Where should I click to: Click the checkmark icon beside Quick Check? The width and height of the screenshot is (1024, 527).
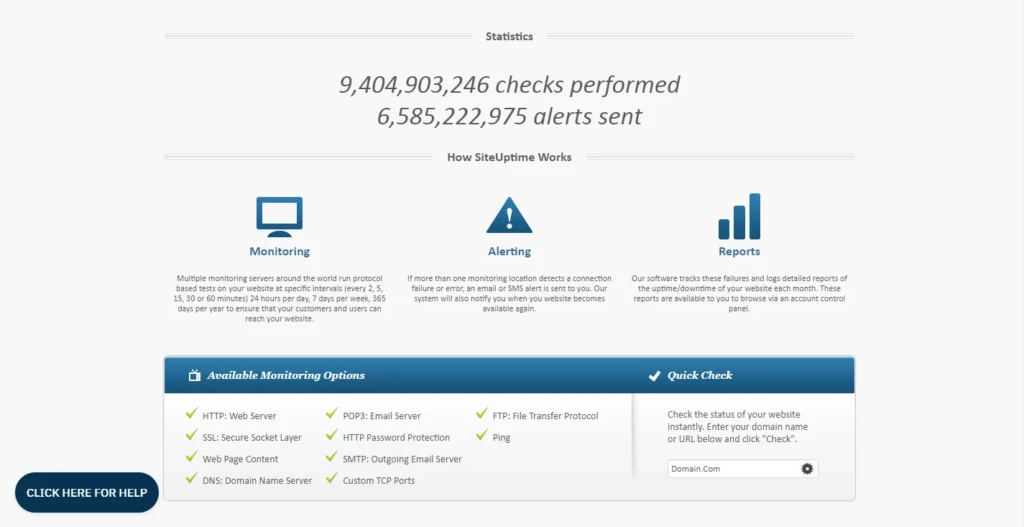[654, 375]
